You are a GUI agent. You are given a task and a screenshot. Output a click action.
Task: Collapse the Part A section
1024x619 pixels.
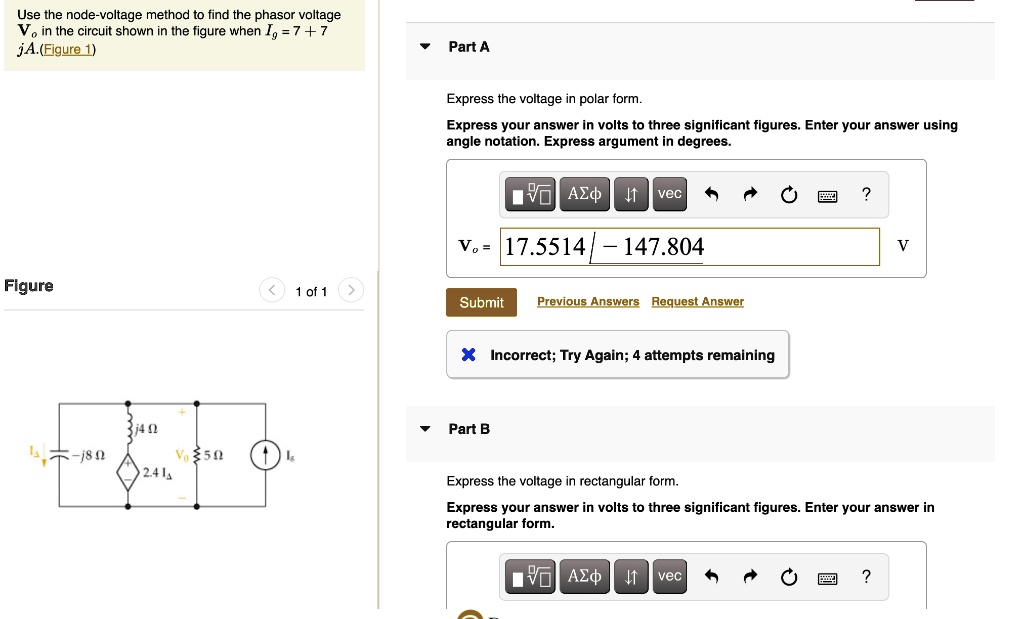(x=424, y=46)
